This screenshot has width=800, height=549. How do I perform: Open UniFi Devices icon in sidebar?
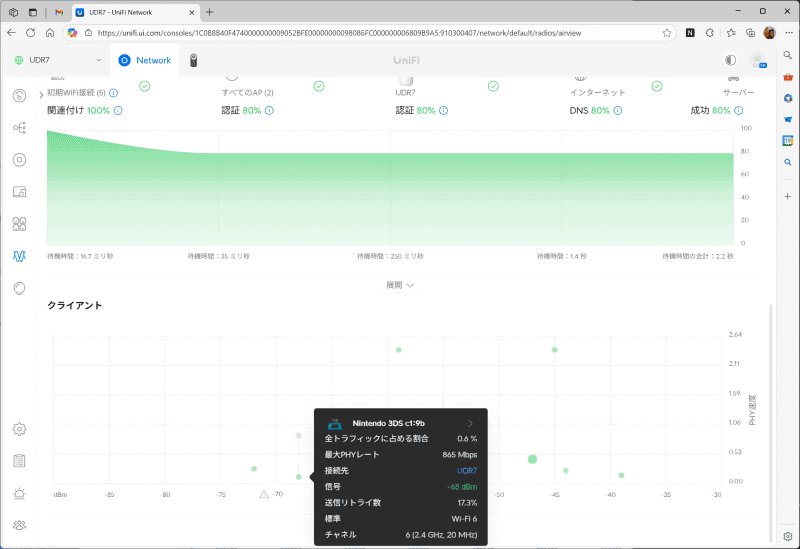(x=19, y=160)
